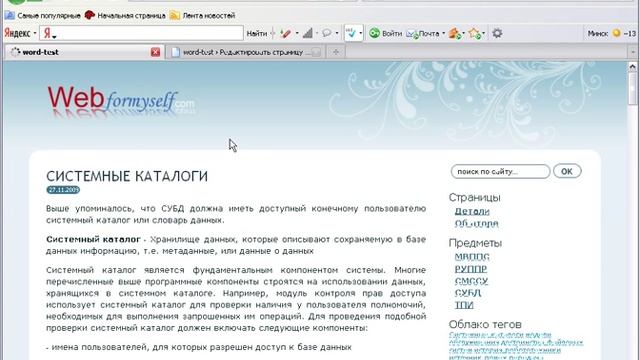Click the vertical scrollbar thumb
Image resolution: width=640 pixels, height=360 pixels.
coord(632,88)
